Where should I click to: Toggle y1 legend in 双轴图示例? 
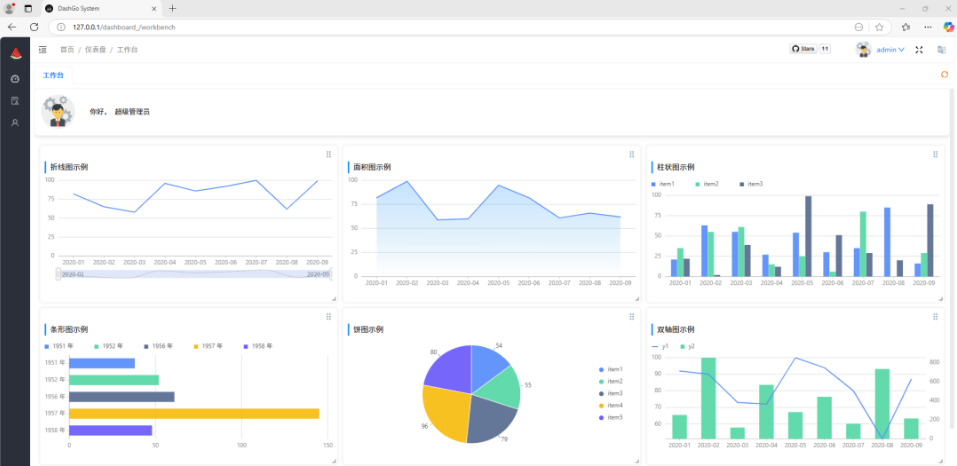point(660,346)
